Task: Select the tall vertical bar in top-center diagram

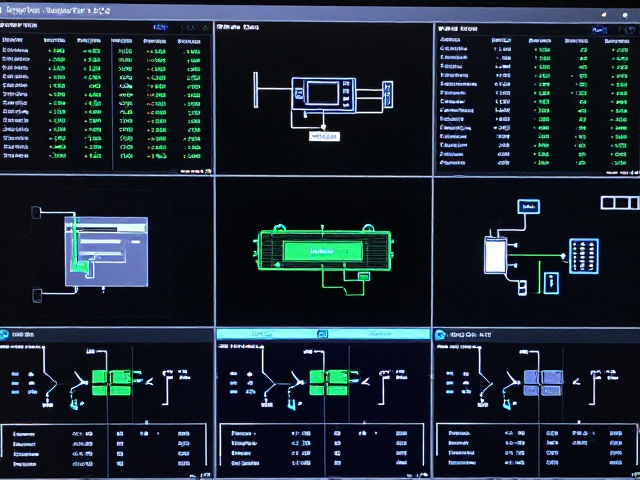Action: [x=256, y=90]
